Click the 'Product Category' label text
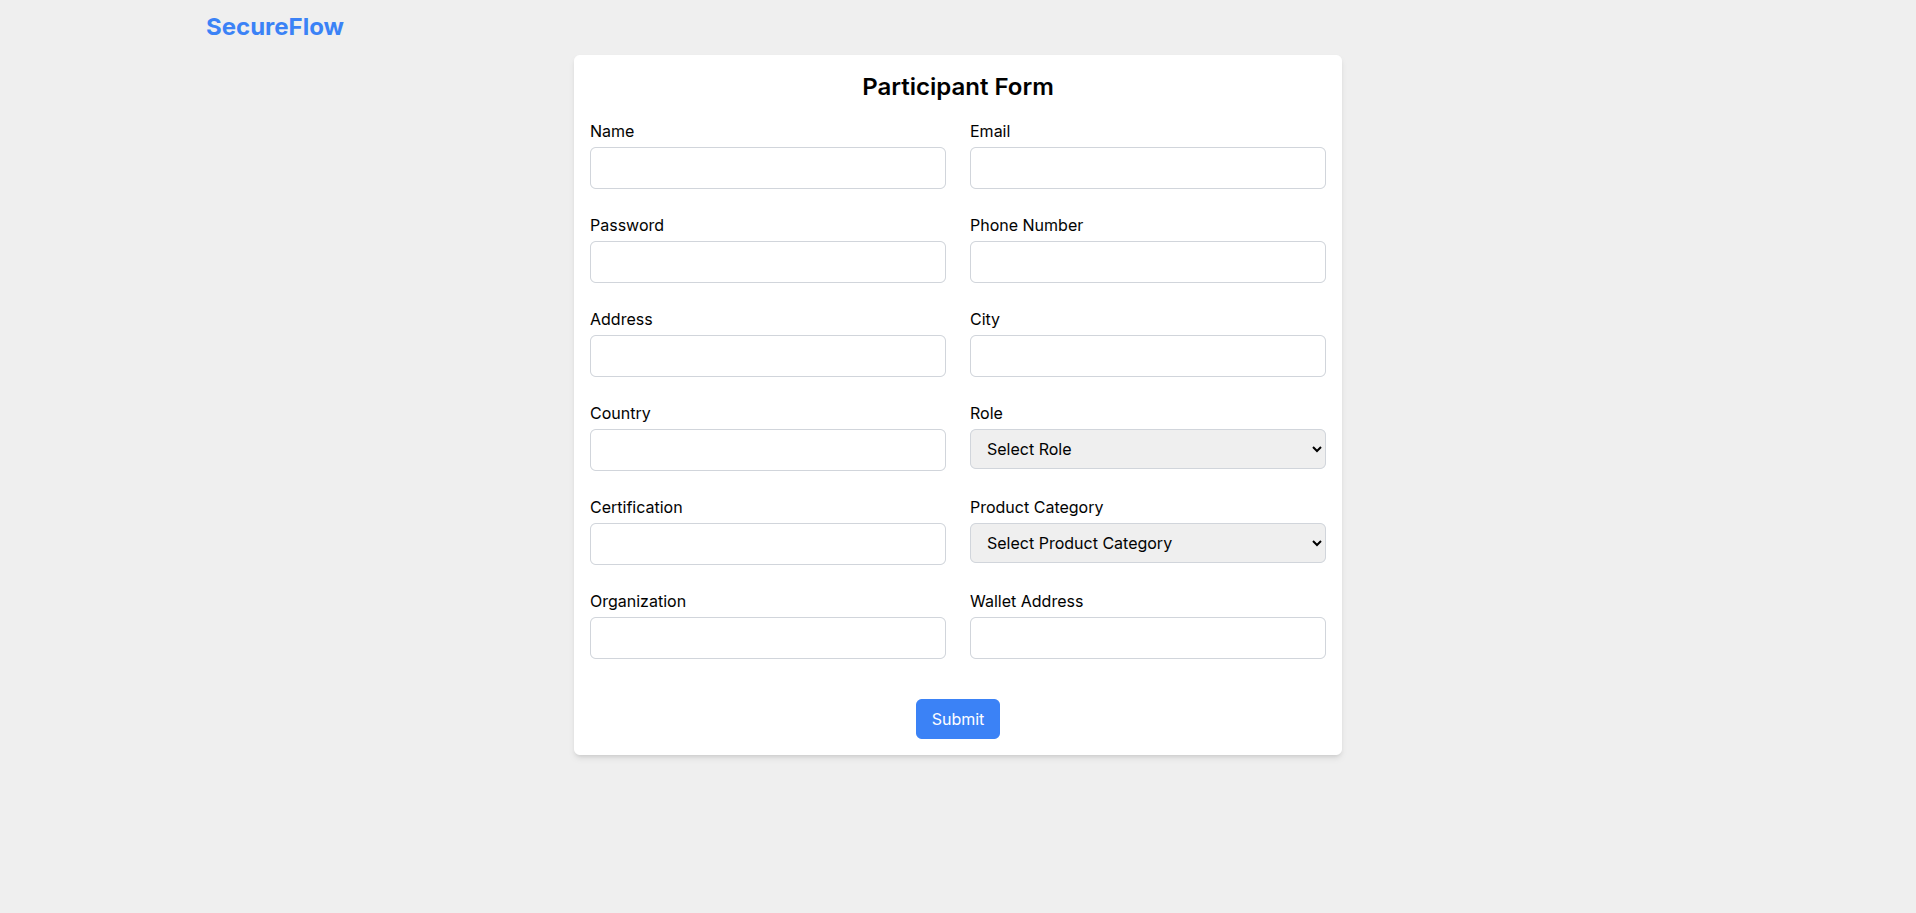The image size is (1916, 913). [1036, 508]
